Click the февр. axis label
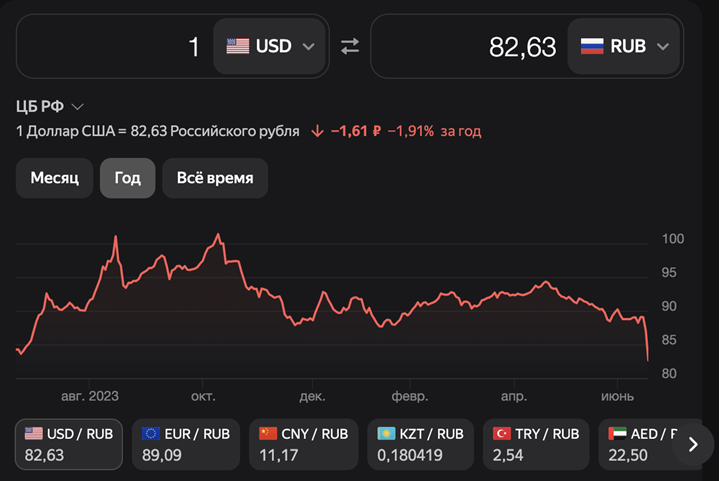Screen dimensions: 720x481 [x=410, y=396]
